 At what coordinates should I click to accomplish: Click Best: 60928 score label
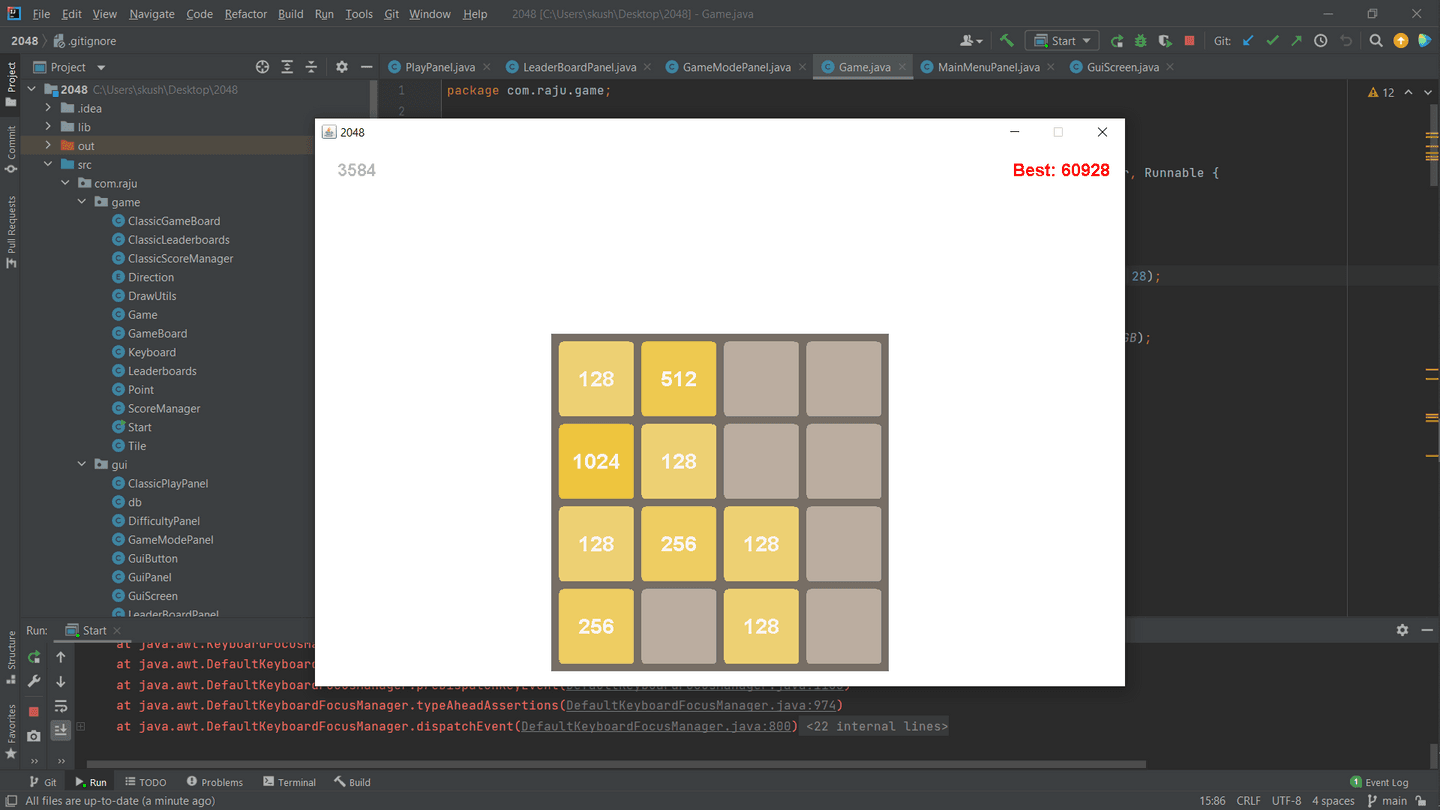pos(1061,170)
